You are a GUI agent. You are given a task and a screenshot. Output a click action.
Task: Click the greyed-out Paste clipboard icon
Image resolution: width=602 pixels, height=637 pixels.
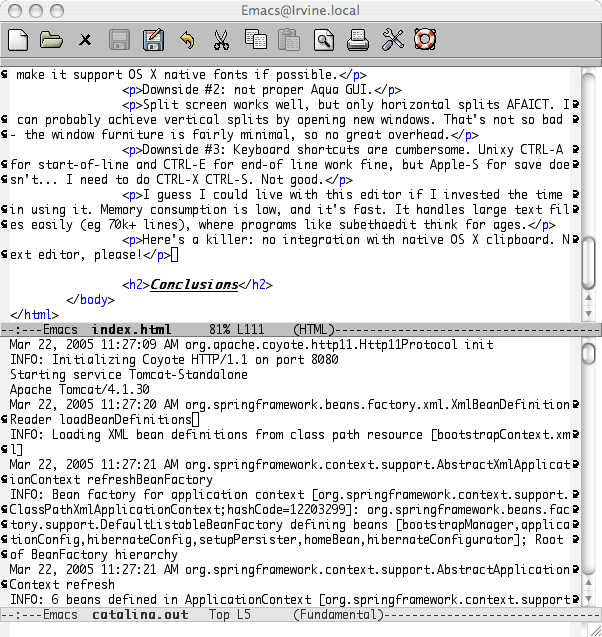[x=289, y=40]
